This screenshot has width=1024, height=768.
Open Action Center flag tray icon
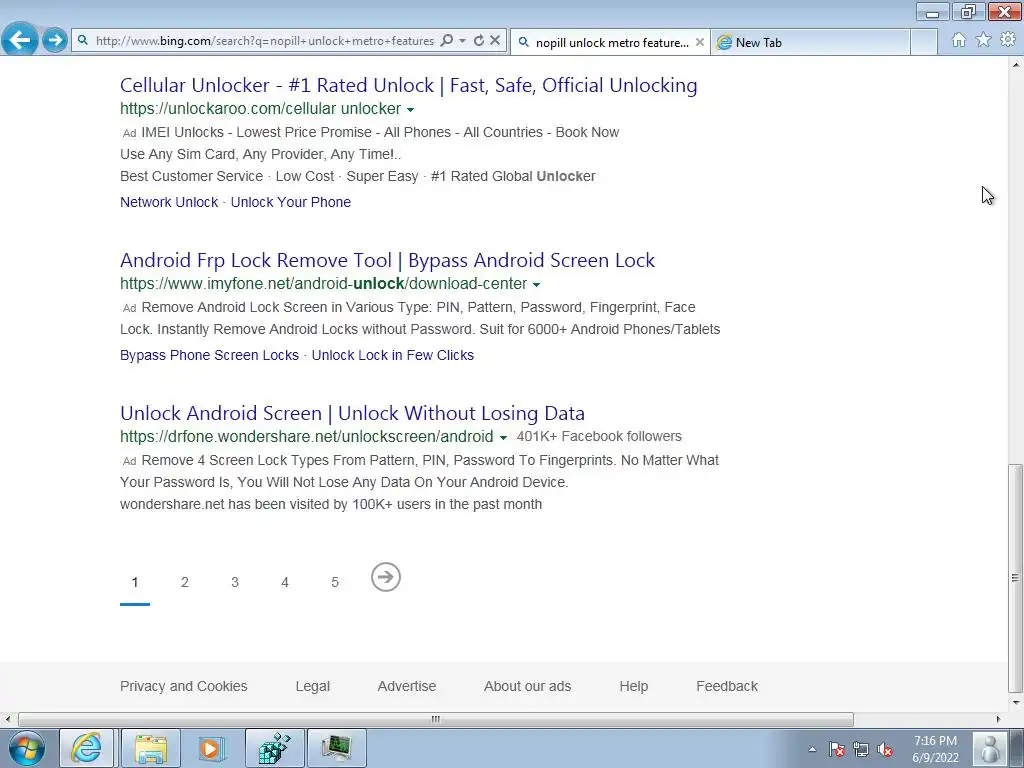(x=837, y=750)
